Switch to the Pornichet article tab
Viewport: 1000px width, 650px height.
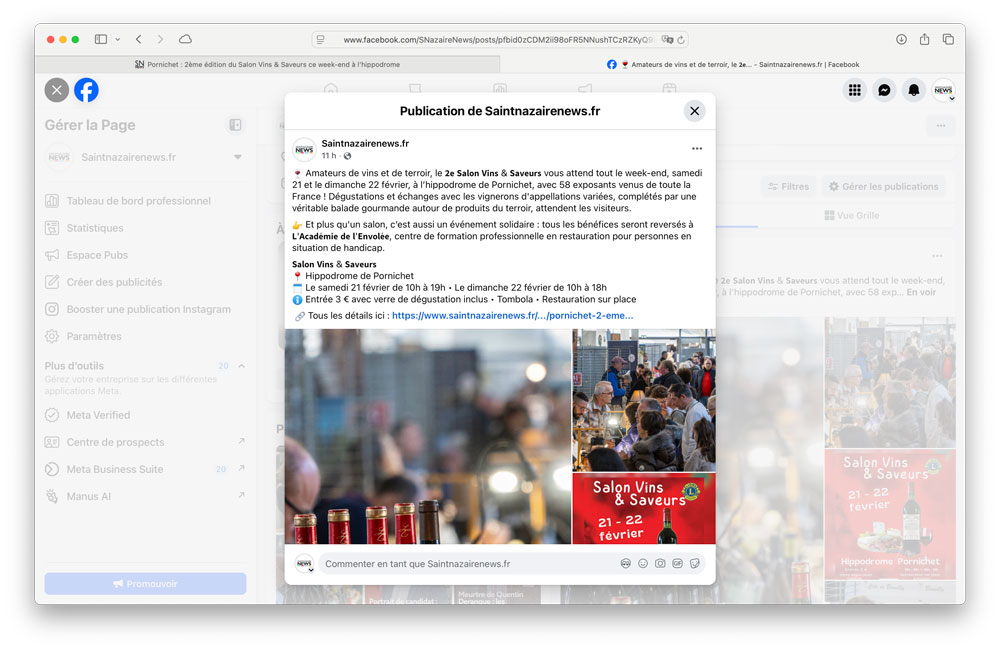[267, 64]
